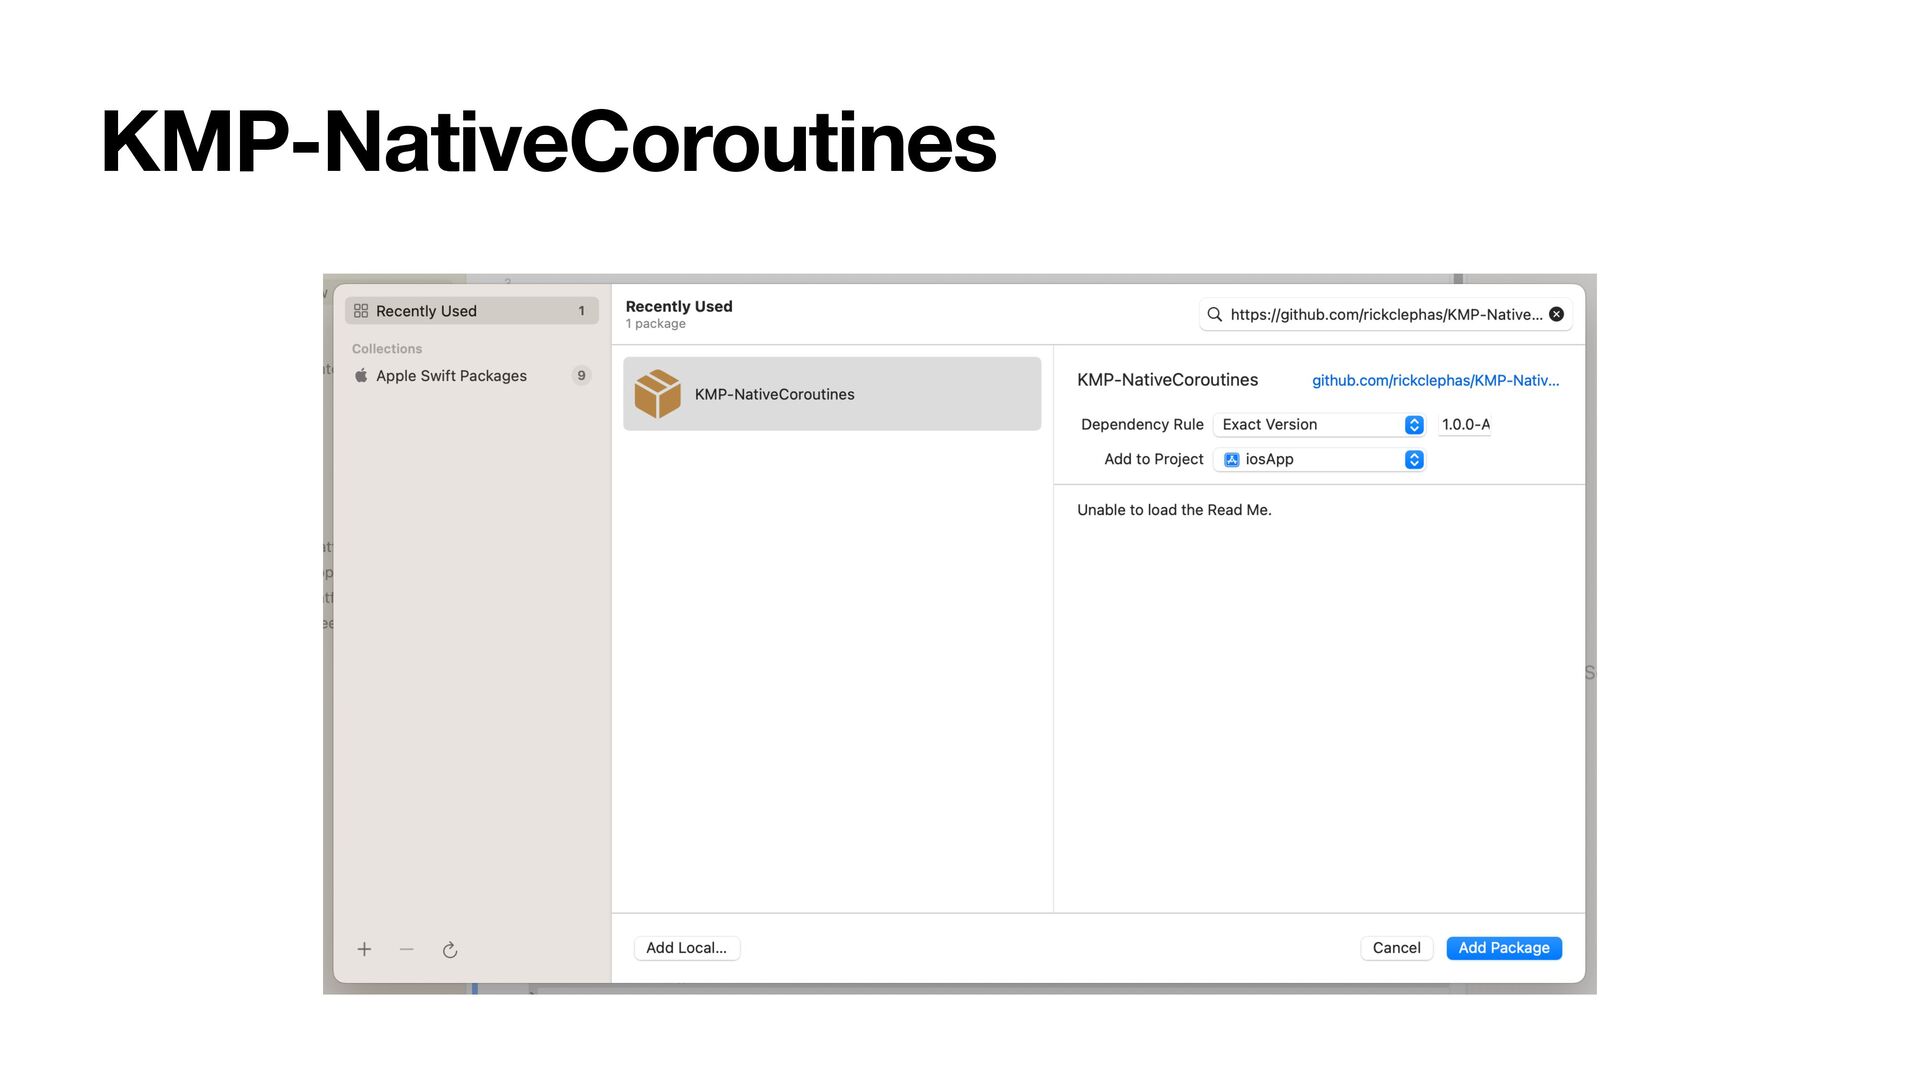The width and height of the screenshot is (1920, 1080).
Task: Select the KMP-NativeCoroutines package row
Action: (832, 394)
